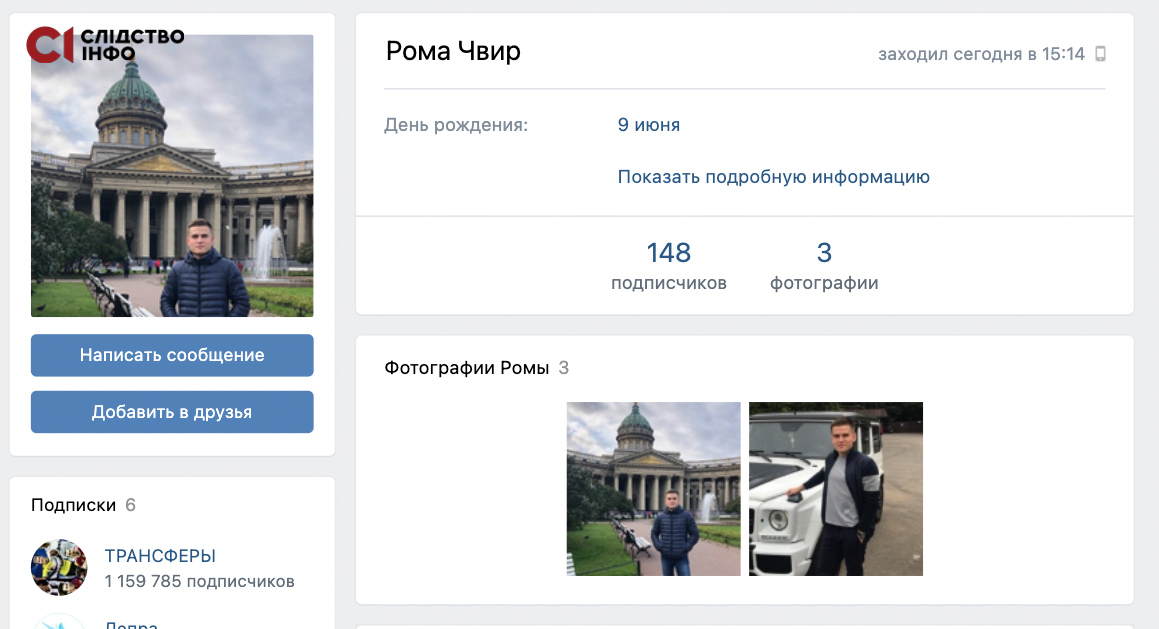Open the ТРАНСФЕРЫ group avatar

pyautogui.click(x=59, y=567)
